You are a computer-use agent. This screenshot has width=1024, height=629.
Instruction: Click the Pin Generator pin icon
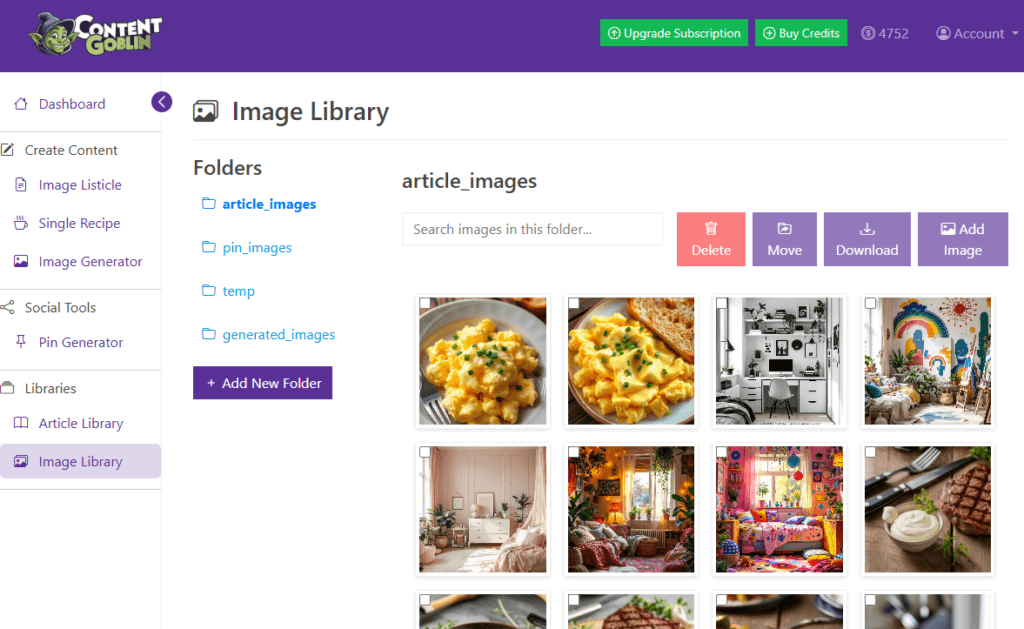point(21,342)
